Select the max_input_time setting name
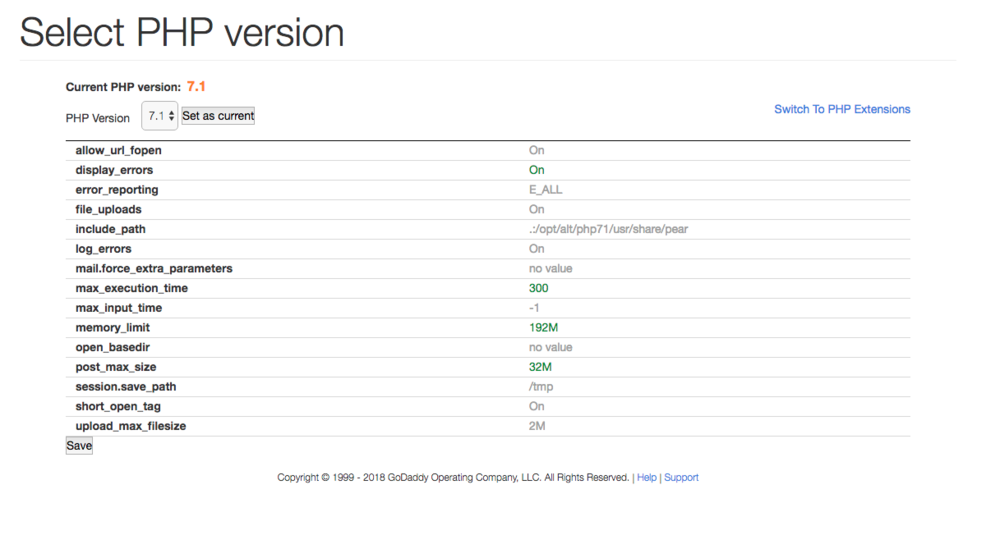This screenshot has width=1000, height=535. tap(119, 308)
